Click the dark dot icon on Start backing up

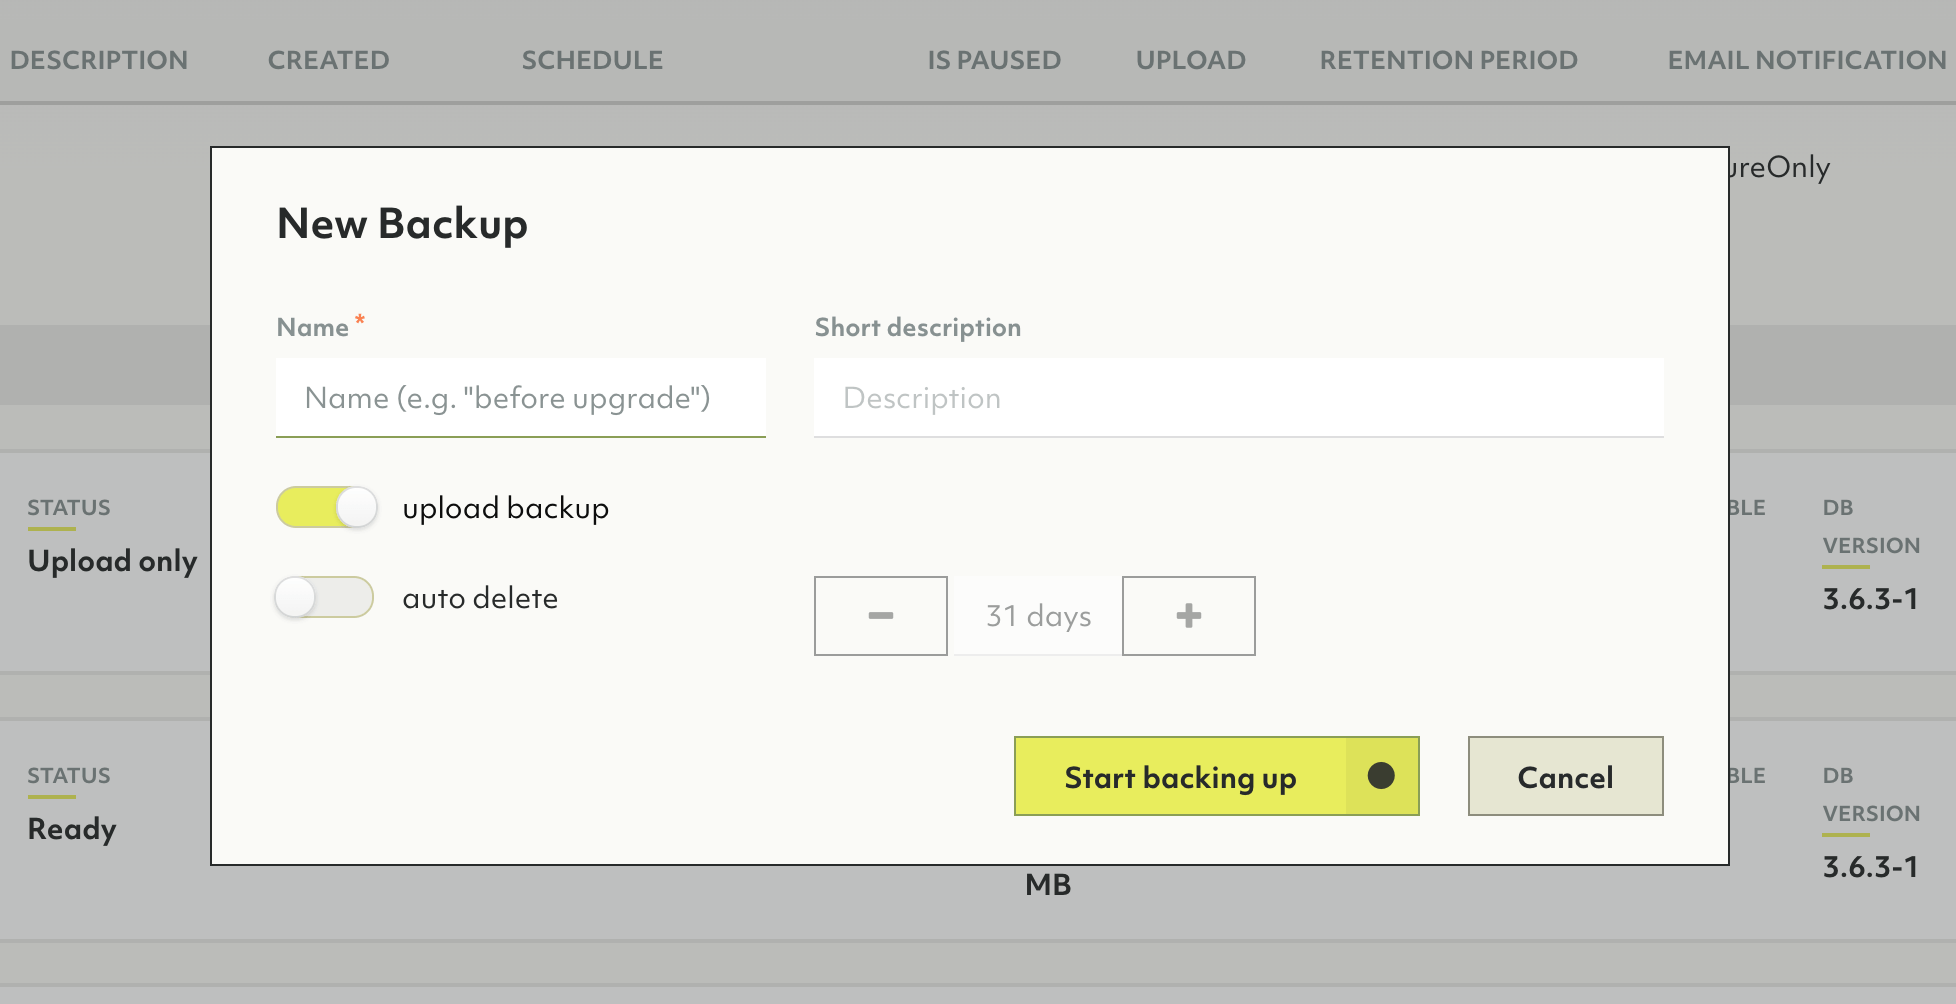(x=1381, y=776)
